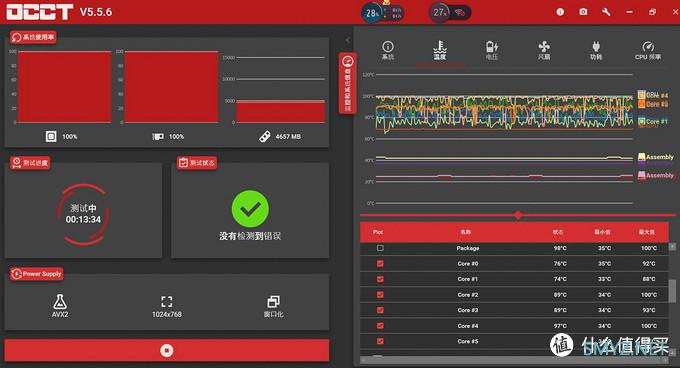The height and width of the screenshot is (368, 680).
Task: Click the sensor table vertical scrollbar
Action: tap(672, 290)
